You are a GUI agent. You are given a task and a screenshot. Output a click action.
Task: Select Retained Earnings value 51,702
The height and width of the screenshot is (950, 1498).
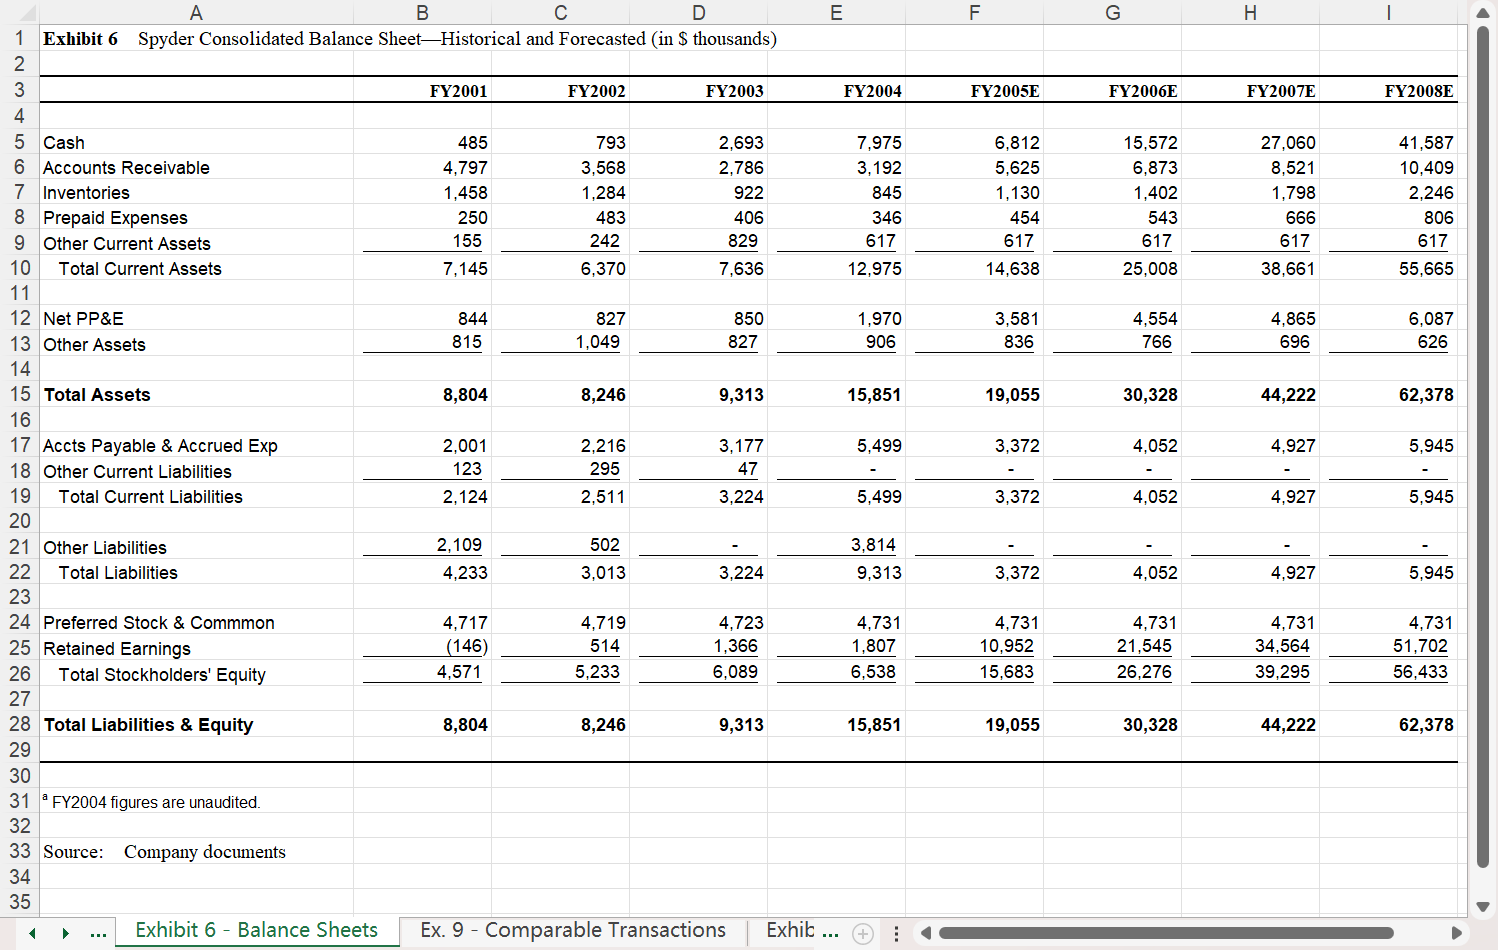tap(1388, 647)
